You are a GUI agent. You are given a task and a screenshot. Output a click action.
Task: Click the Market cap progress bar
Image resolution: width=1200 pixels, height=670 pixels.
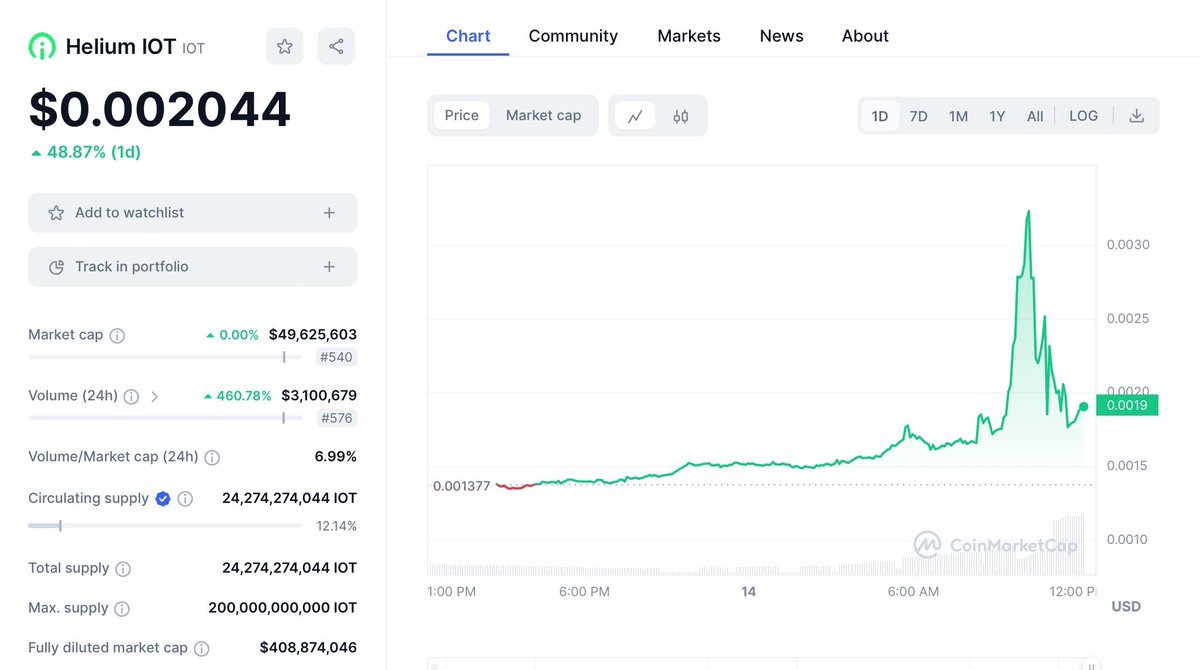[165, 357]
